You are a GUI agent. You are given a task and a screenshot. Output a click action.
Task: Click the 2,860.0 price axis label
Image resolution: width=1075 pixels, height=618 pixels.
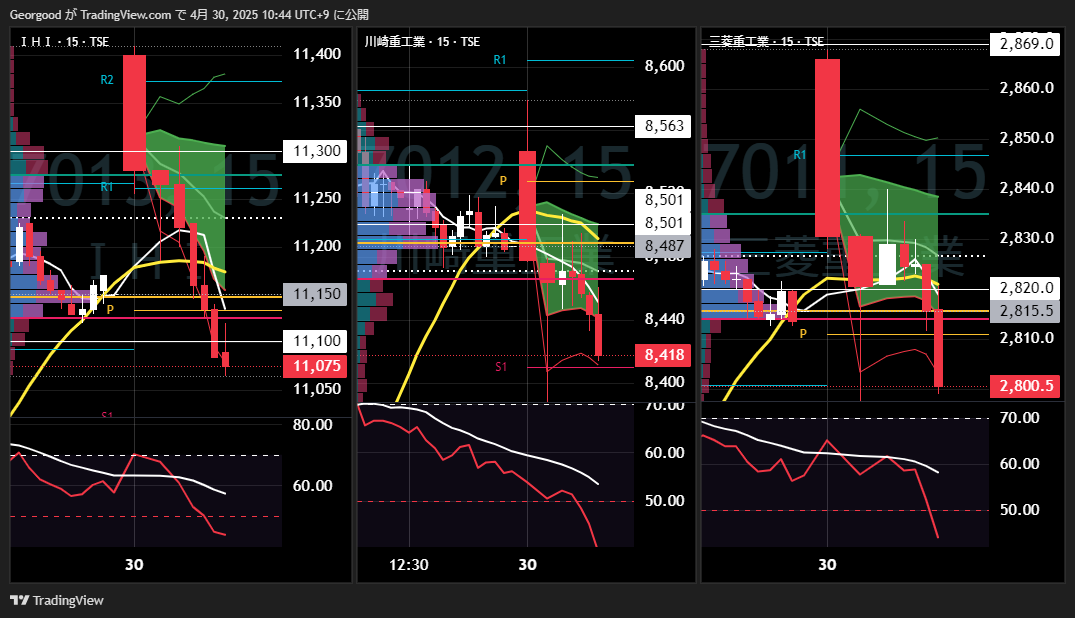pos(1026,88)
